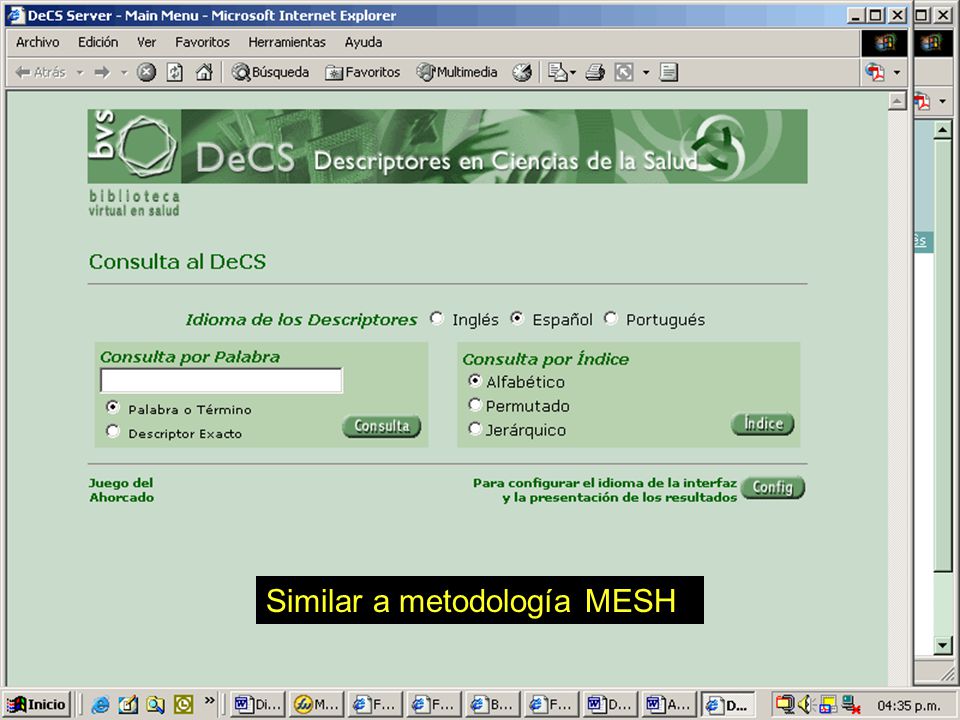Viewport: 960px width, 720px height.
Task: Expand the Back button history dropdown
Action: tap(80, 72)
